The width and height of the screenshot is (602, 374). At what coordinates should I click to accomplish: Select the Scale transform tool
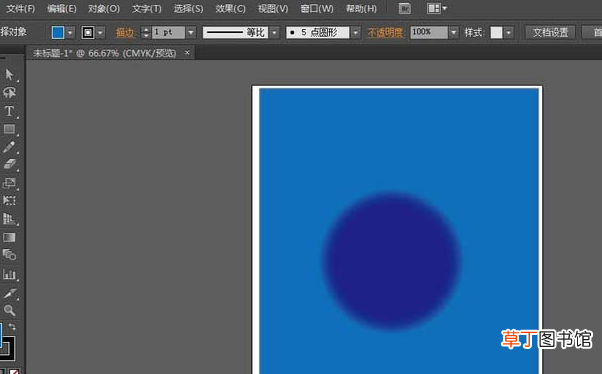[x=9, y=182]
